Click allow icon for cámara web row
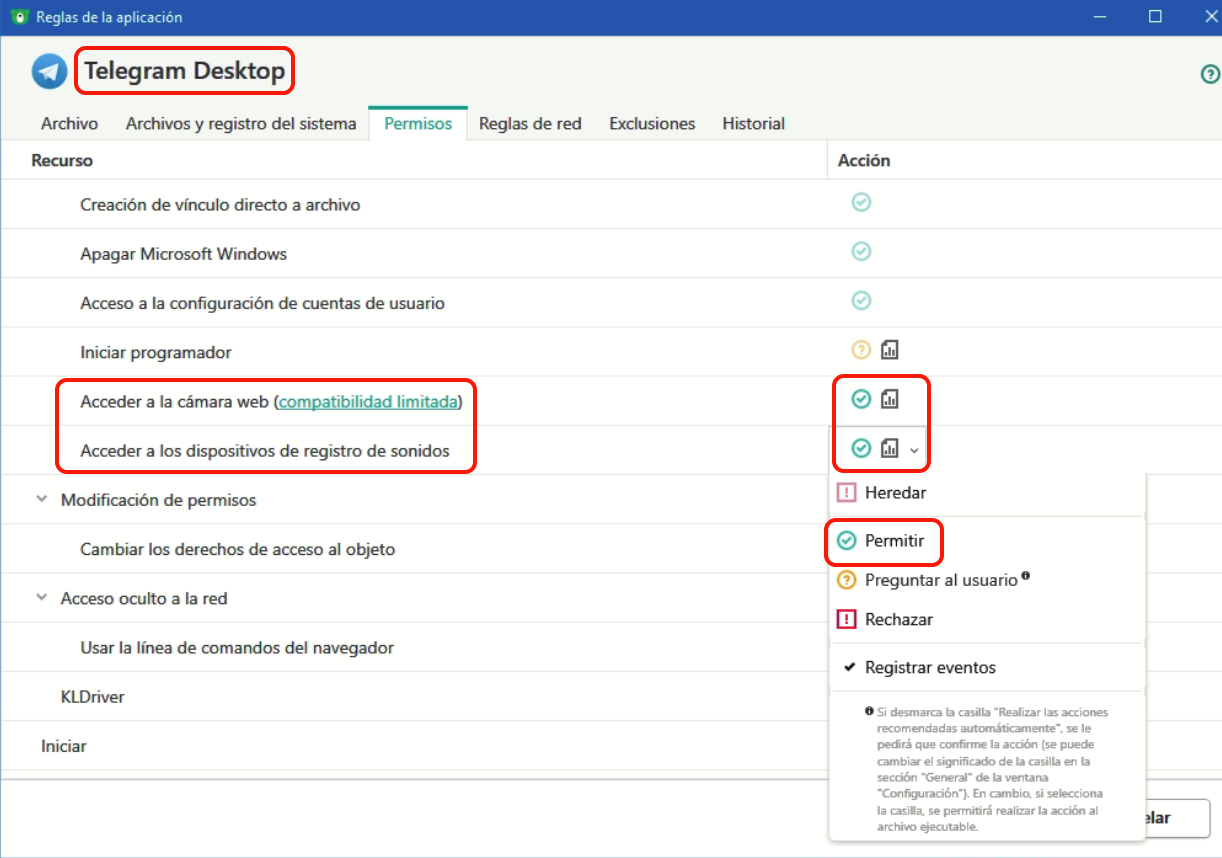The width and height of the screenshot is (1222, 858). [861, 399]
